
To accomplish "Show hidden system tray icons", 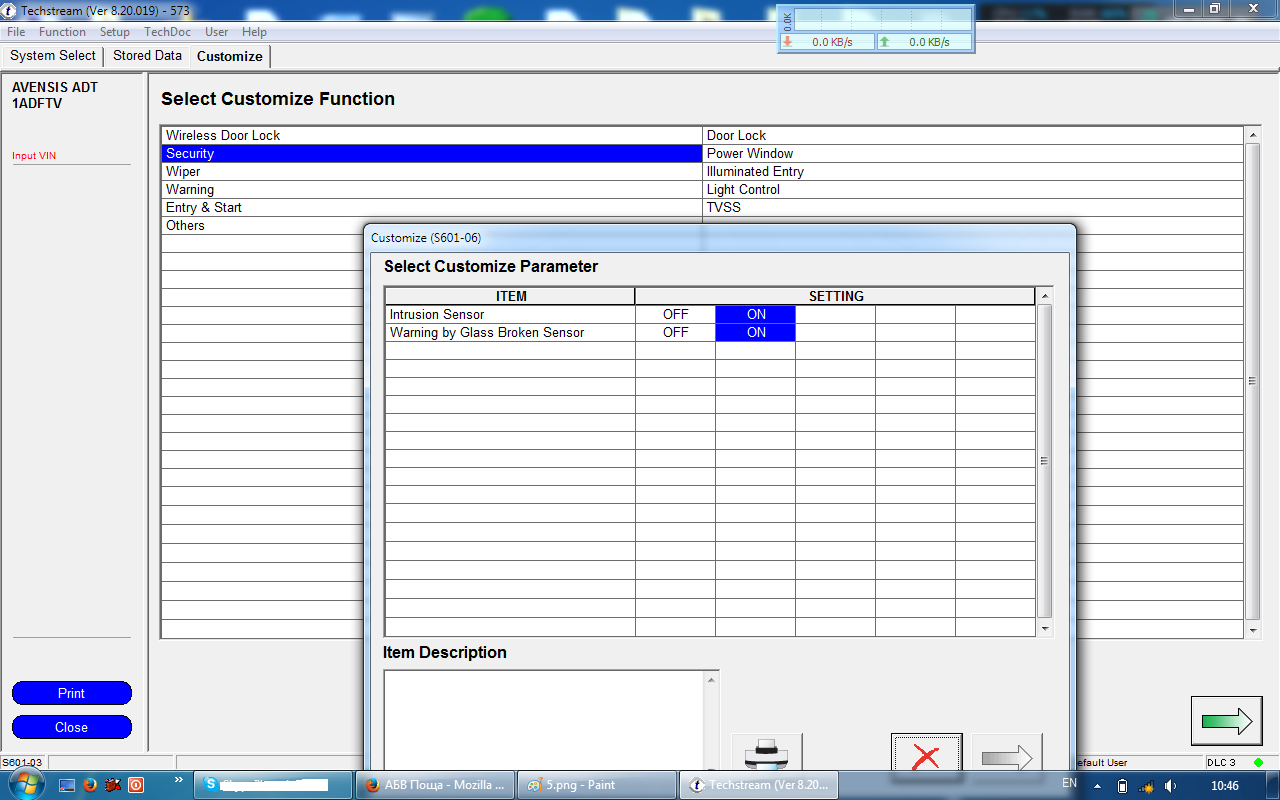I will pos(1097,786).
